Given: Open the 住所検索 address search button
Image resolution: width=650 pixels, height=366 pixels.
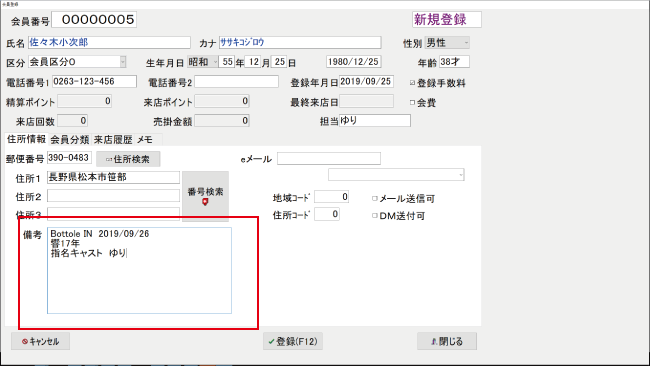Looking at the screenshot, I should coord(128,159).
